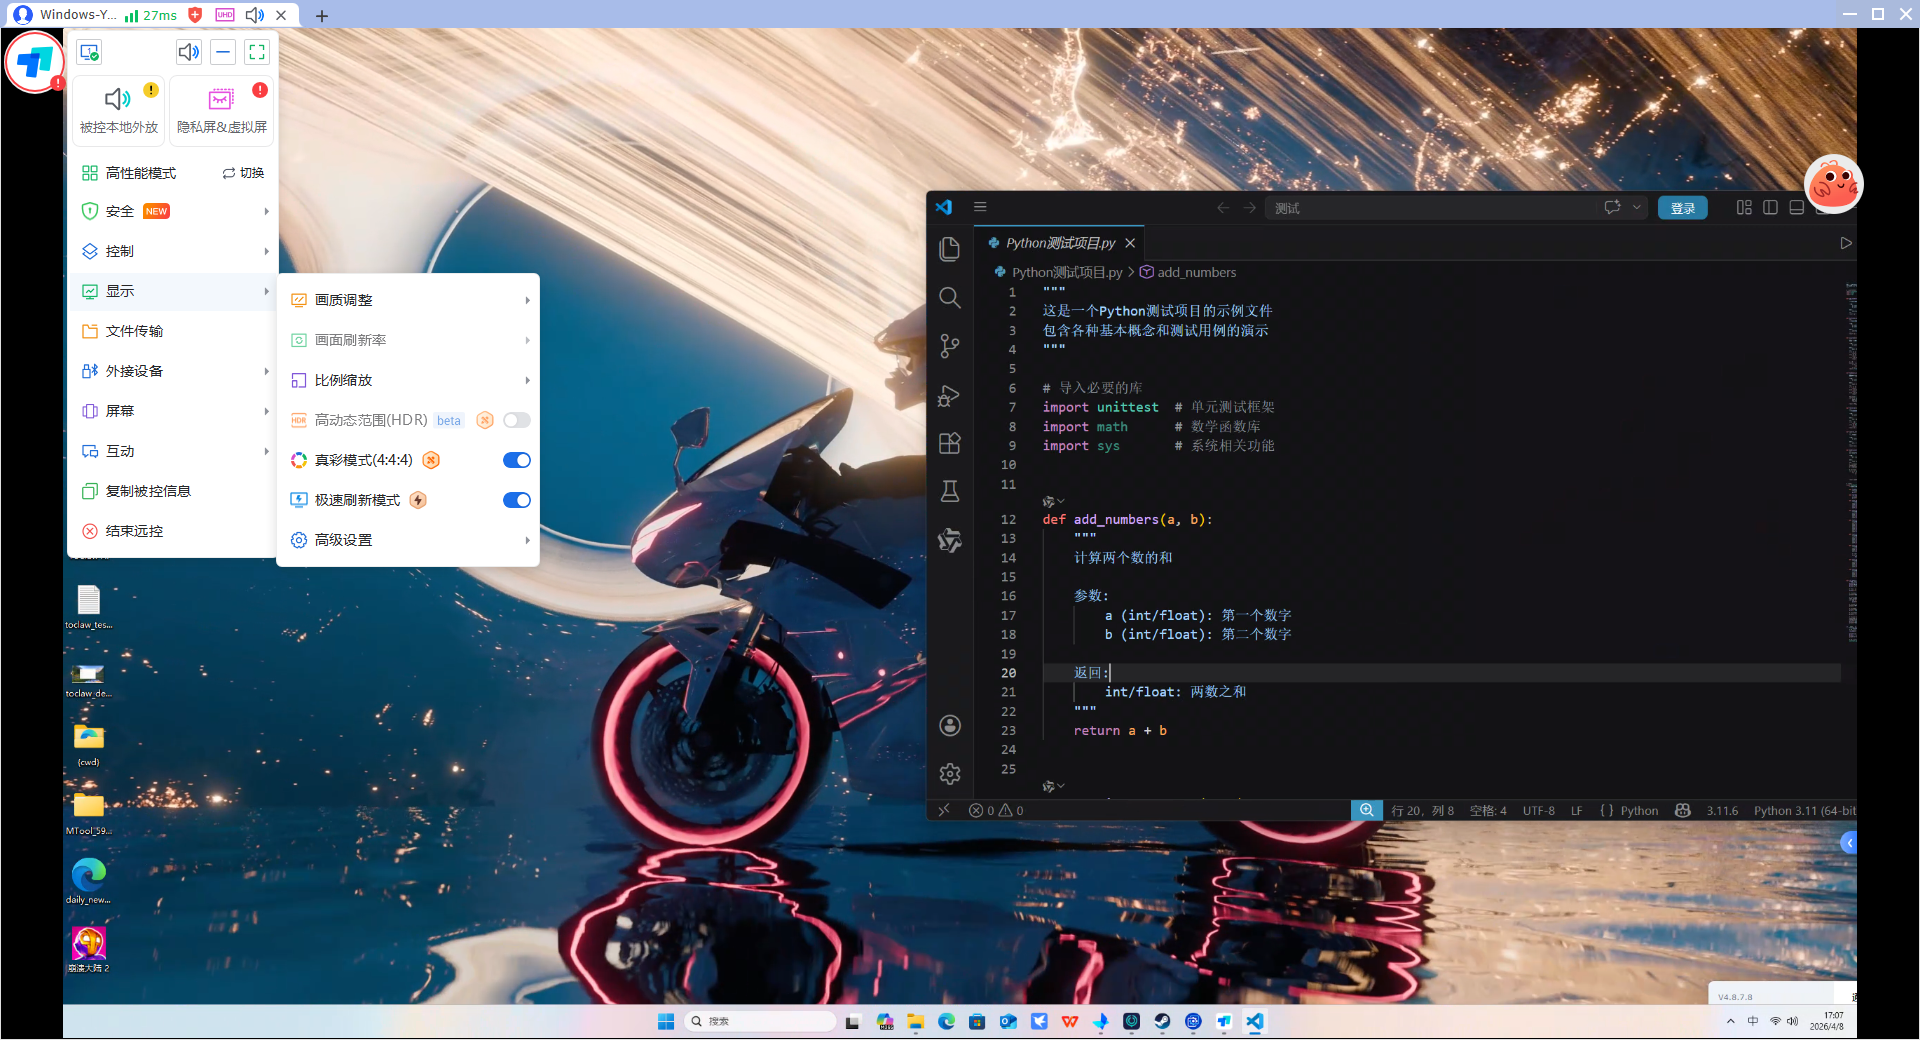Screen dimensions: 1920x1040
Task: Collapse the ToDesk panel with minus icon
Action: tap(223, 52)
